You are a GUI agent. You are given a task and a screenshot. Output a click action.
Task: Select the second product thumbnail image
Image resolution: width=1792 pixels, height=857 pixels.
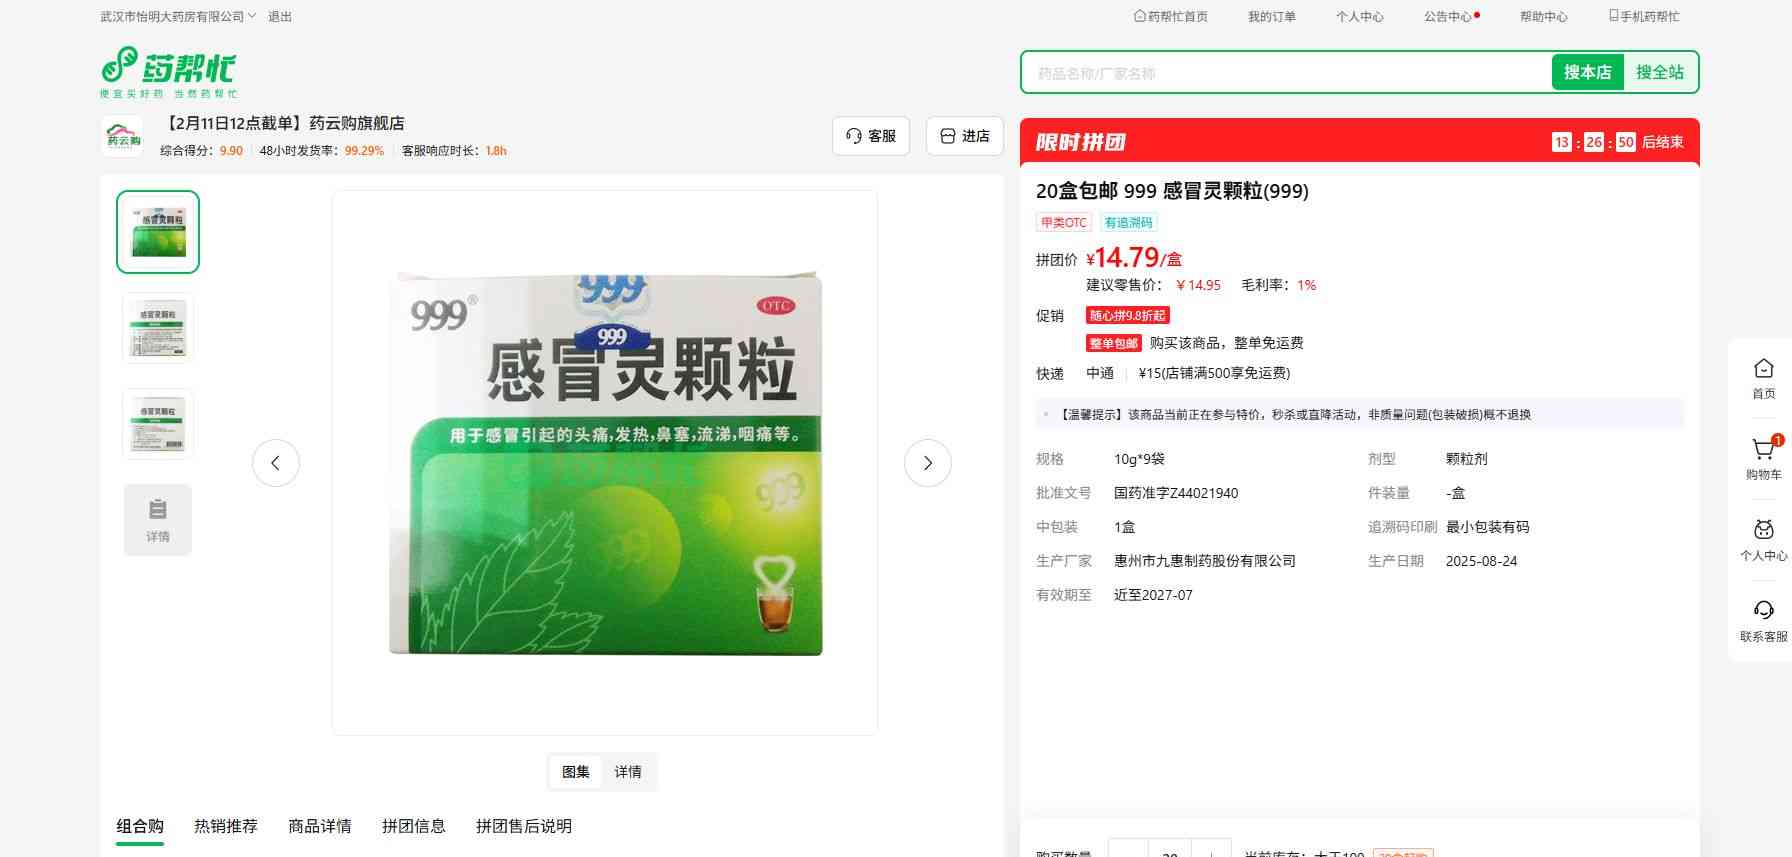158,328
